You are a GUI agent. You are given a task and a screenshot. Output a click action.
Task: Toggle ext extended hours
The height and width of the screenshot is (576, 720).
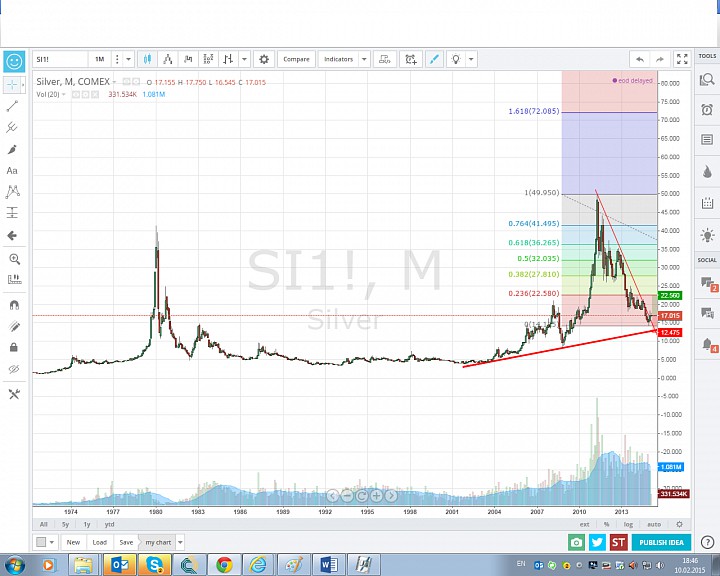click(584, 524)
